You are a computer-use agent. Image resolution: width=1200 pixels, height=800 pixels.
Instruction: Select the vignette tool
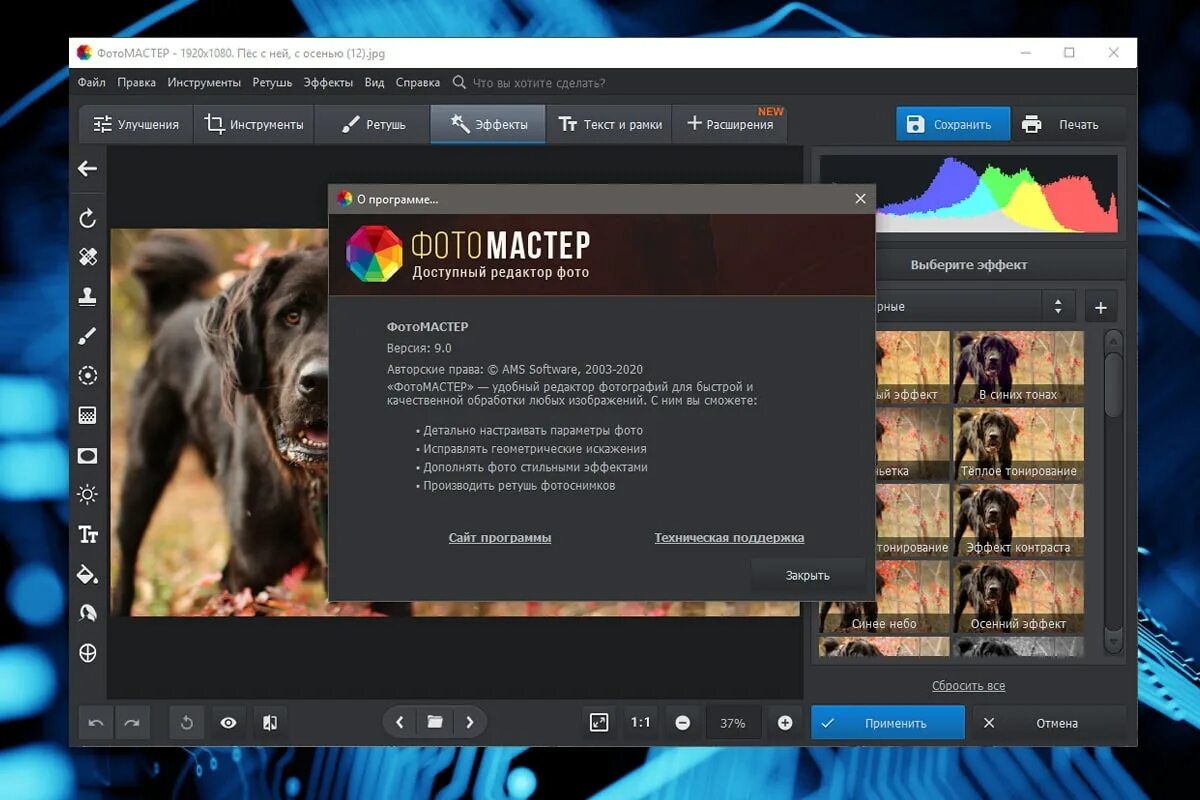pyautogui.click(x=88, y=455)
